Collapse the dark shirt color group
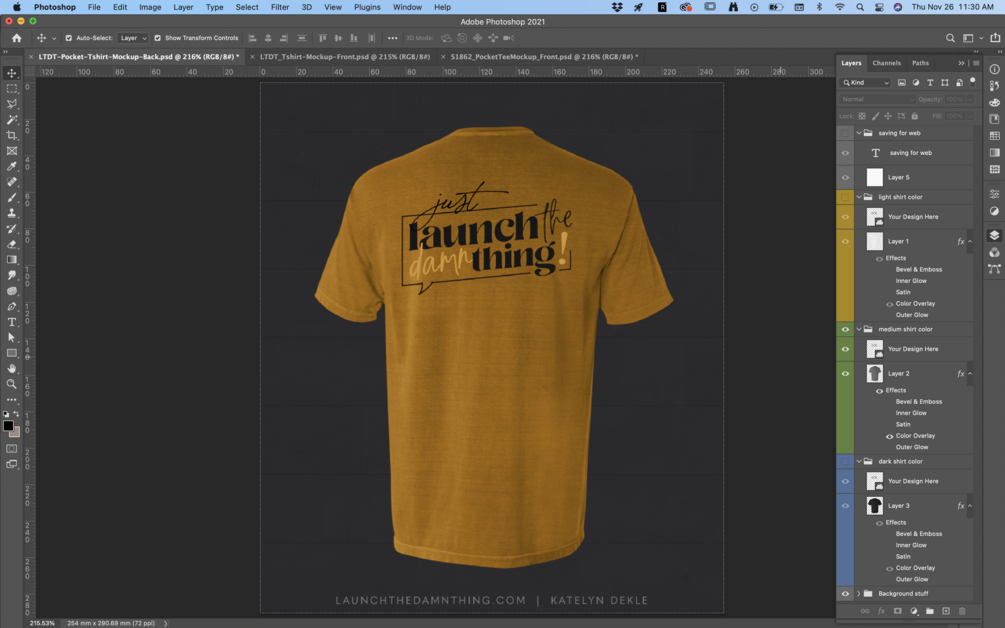 coord(859,461)
